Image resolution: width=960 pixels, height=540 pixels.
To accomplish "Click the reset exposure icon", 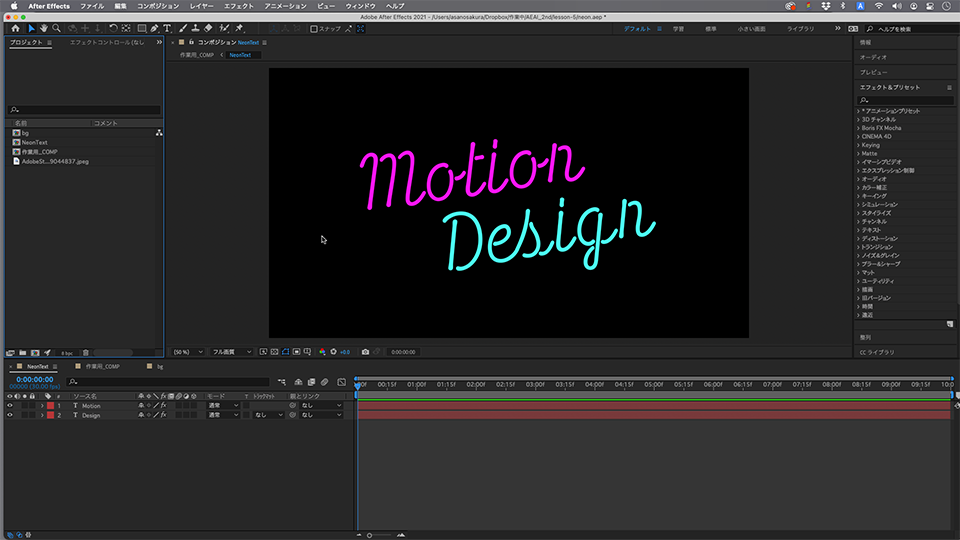I will pos(334,352).
